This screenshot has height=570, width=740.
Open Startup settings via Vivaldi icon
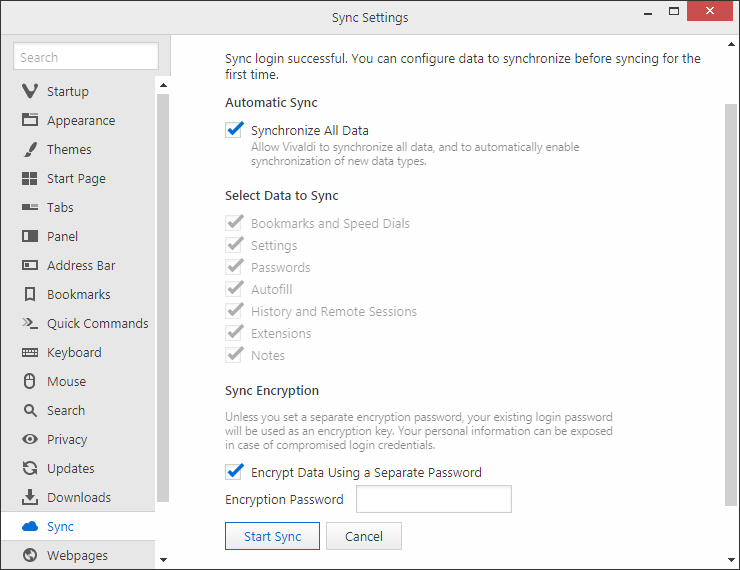pyautogui.click(x=30, y=91)
